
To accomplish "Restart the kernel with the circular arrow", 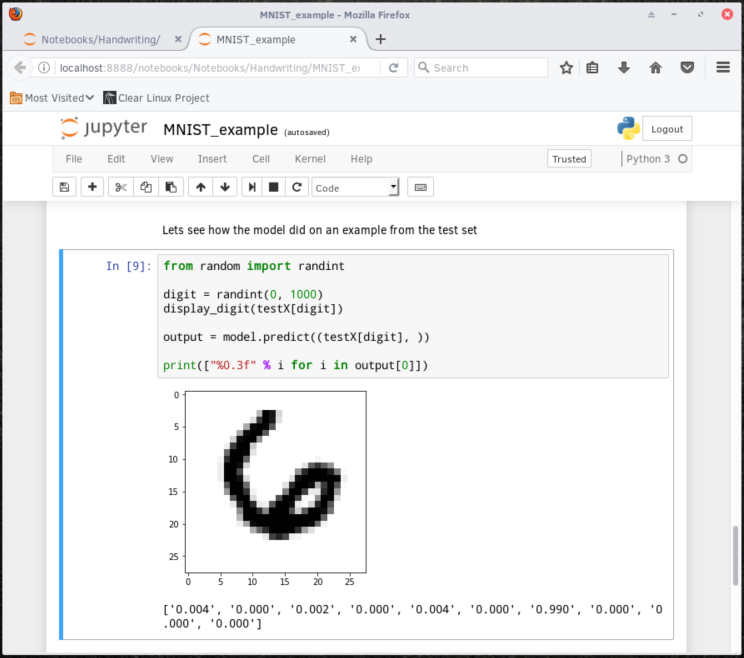I will tap(297, 187).
